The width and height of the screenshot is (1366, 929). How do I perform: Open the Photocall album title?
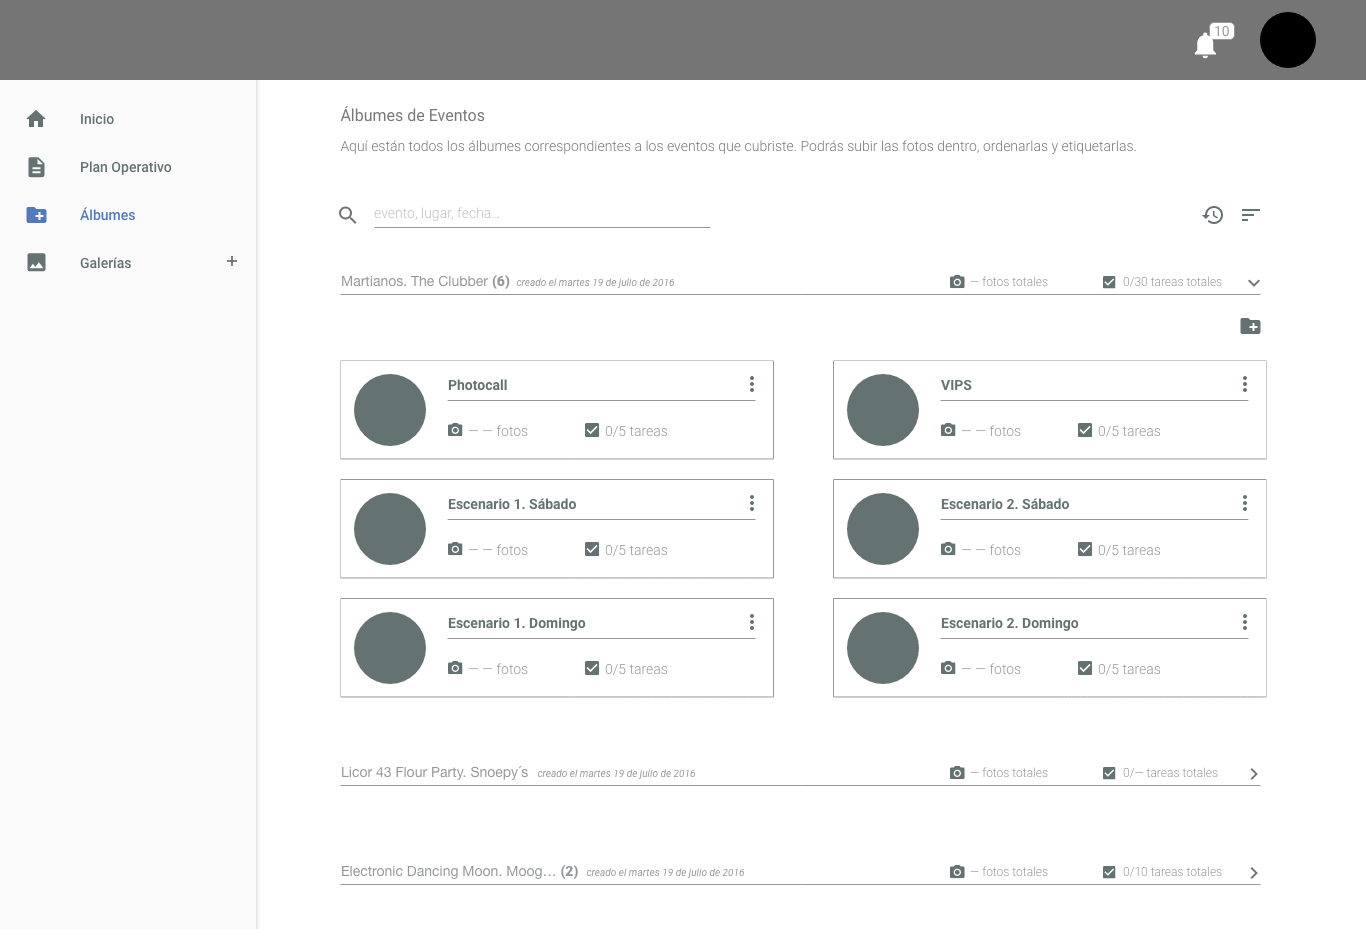click(477, 385)
